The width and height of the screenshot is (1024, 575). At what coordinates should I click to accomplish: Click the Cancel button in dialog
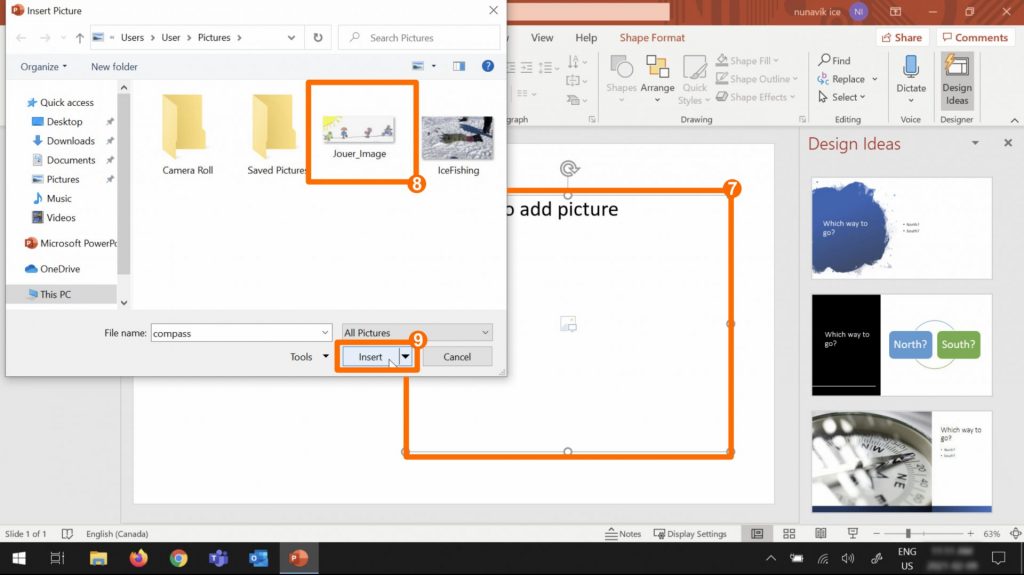click(x=457, y=357)
